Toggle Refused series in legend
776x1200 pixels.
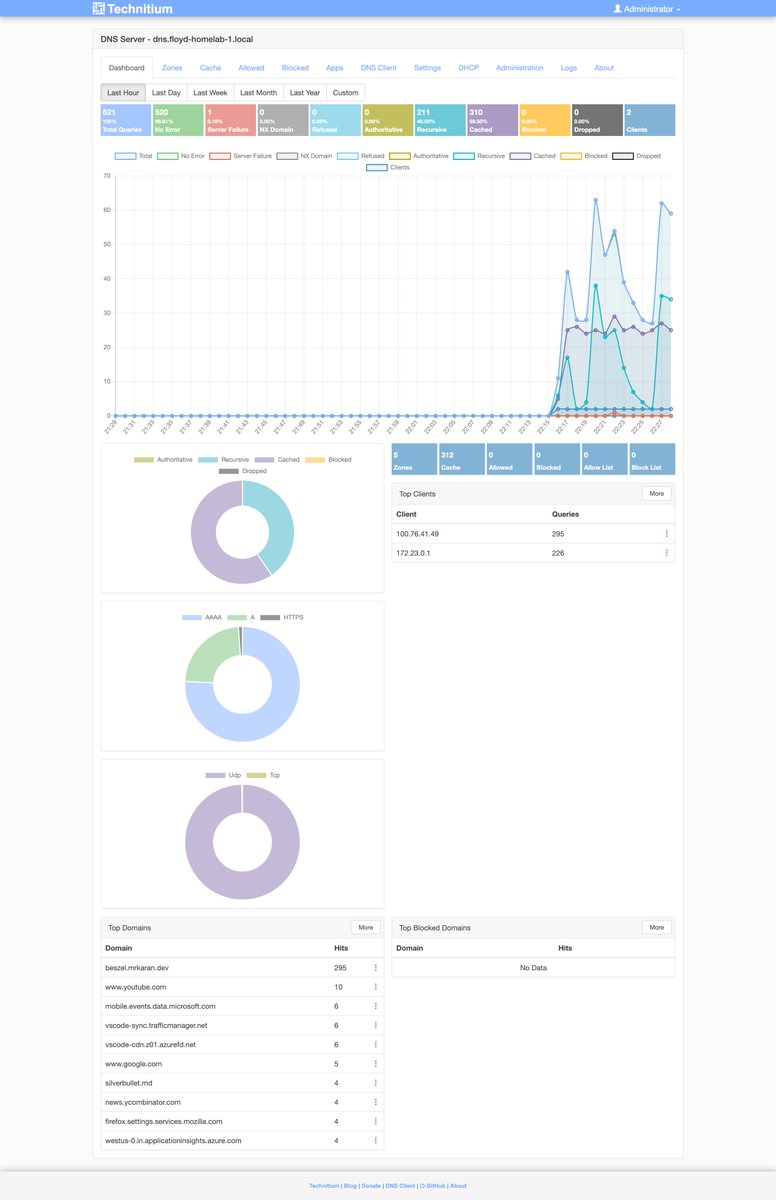[360, 156]
